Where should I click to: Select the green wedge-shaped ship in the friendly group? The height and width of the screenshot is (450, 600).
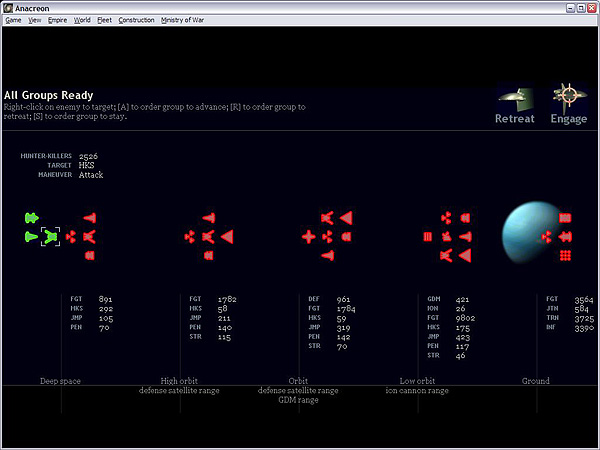pyautogui.click(x=31, y=236)
